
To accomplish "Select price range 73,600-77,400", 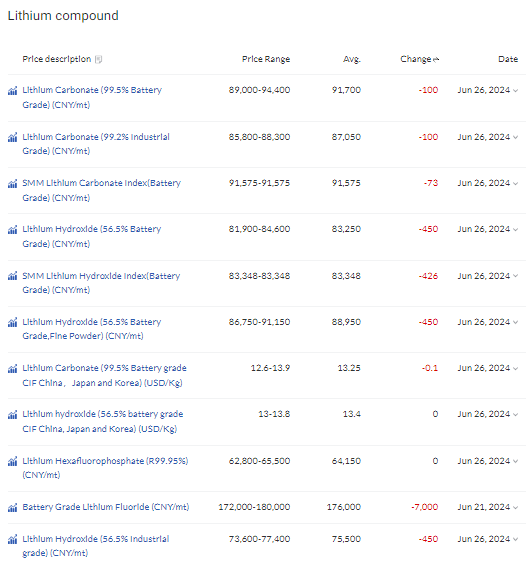I will click(259, 539).
